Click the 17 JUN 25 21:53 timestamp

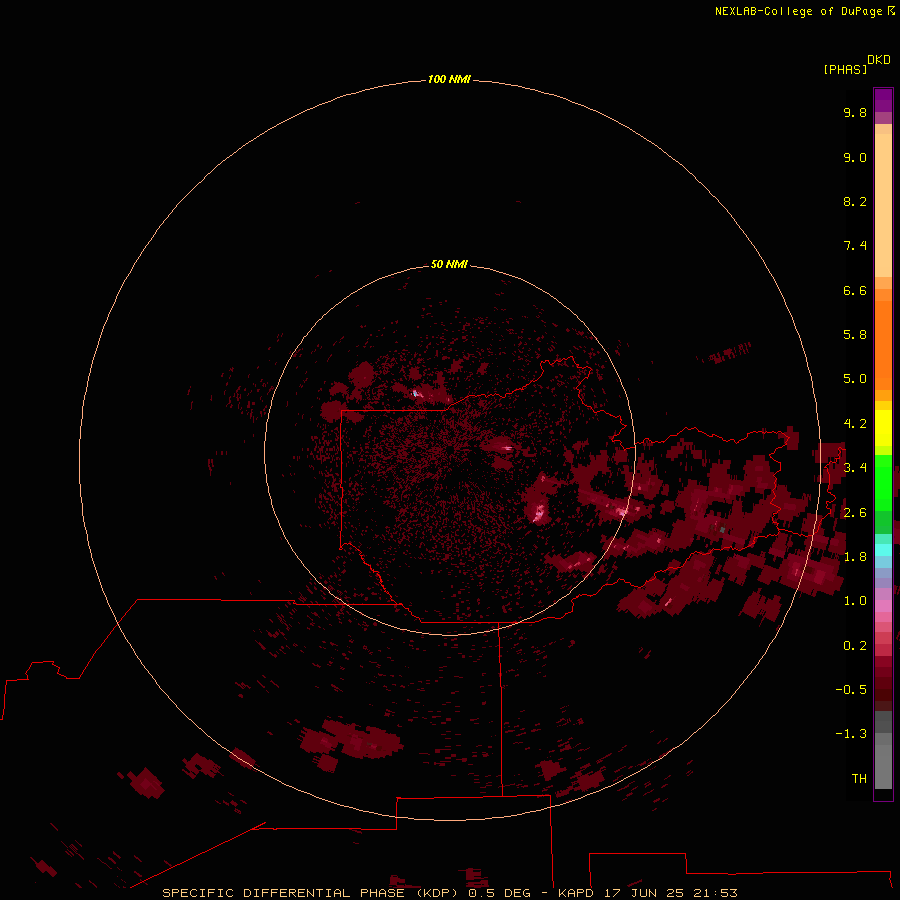(x=670, y=893)
